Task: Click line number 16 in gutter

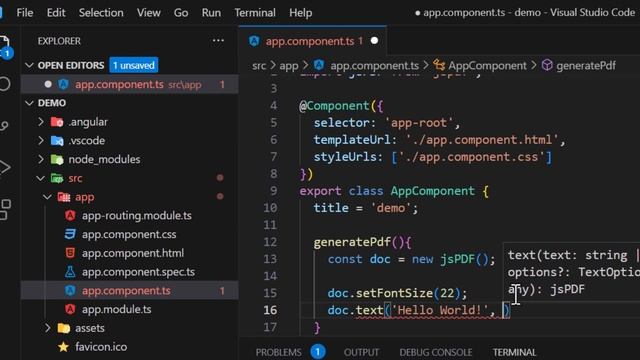Action: (x=270, y=310)
